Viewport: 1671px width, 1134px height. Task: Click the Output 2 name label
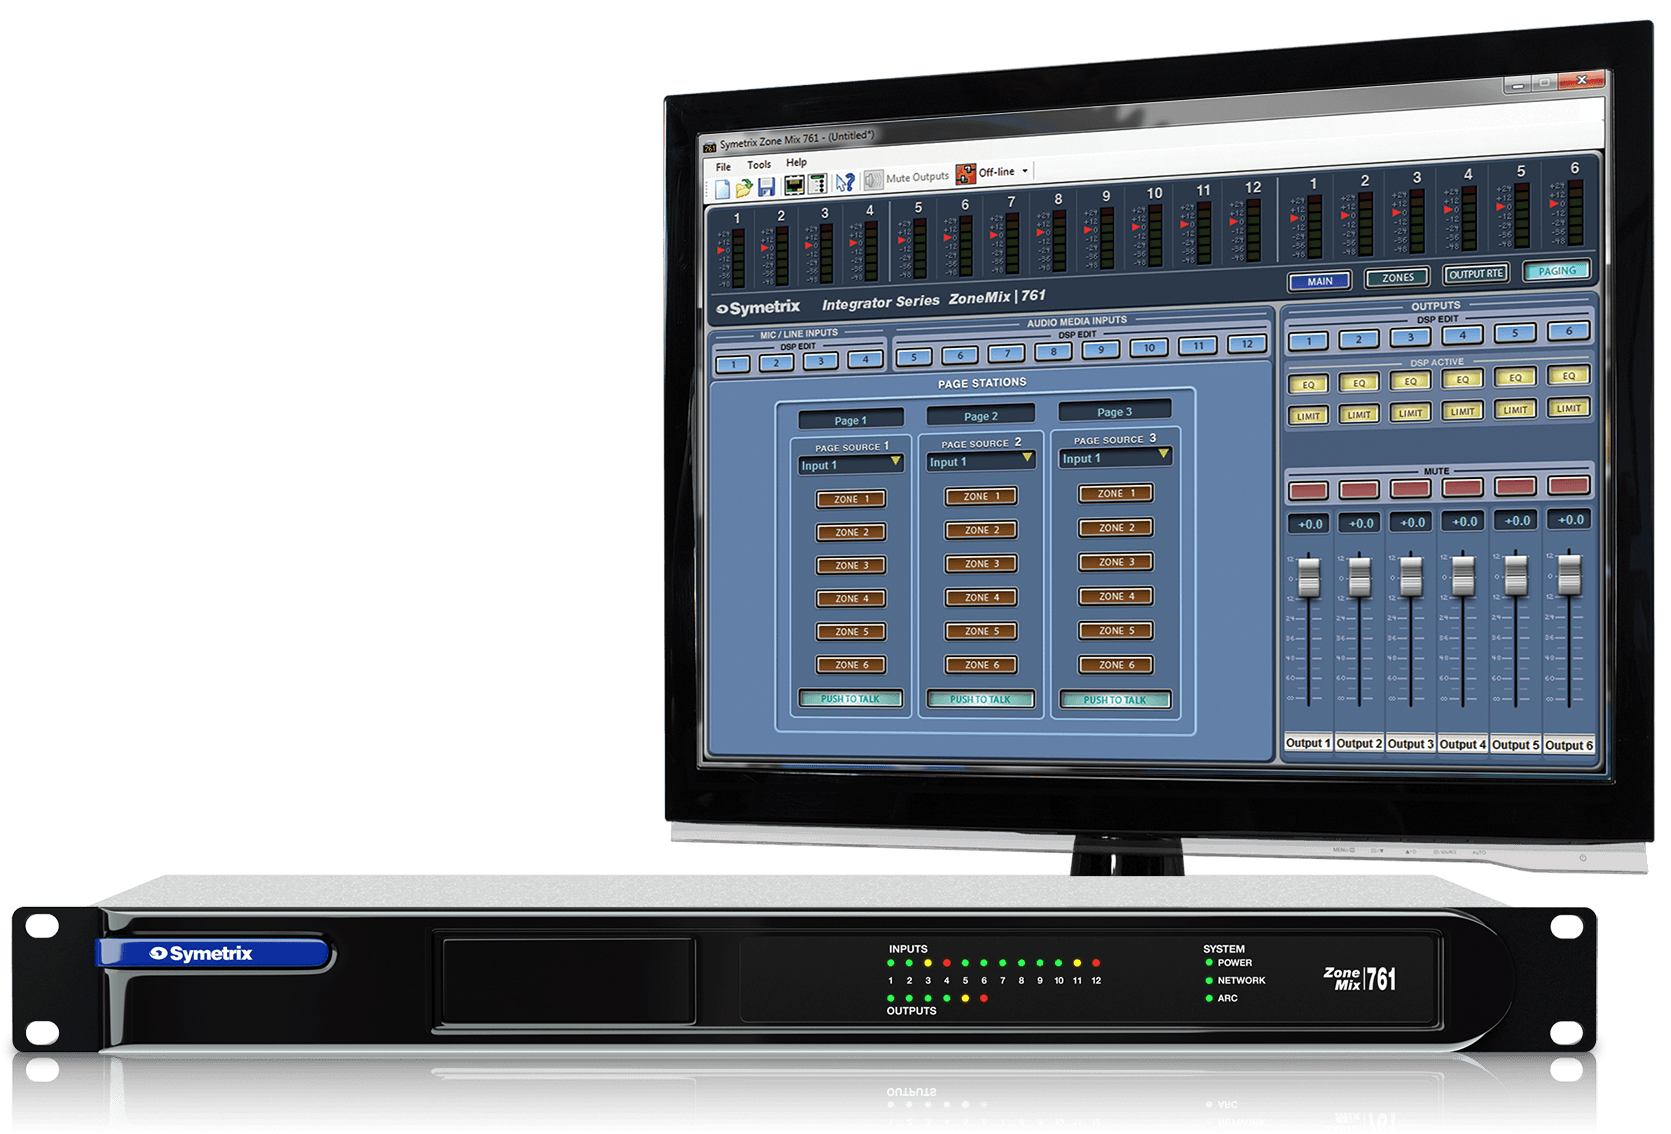click(1359, 743)
